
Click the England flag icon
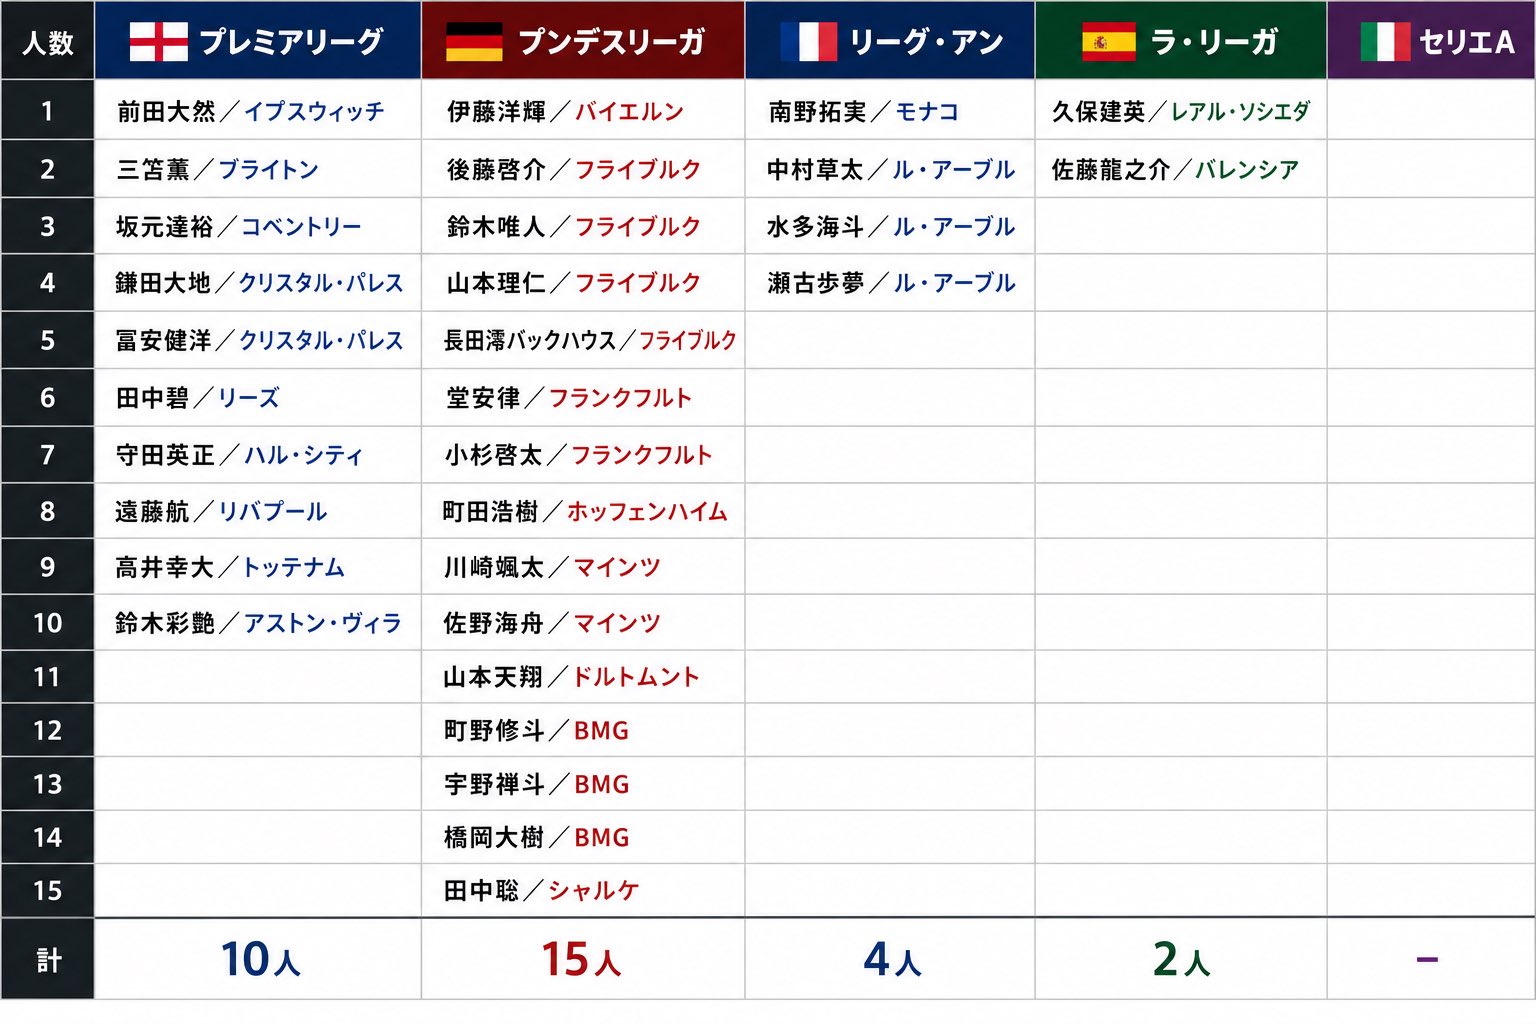click(x=158, y=41)
